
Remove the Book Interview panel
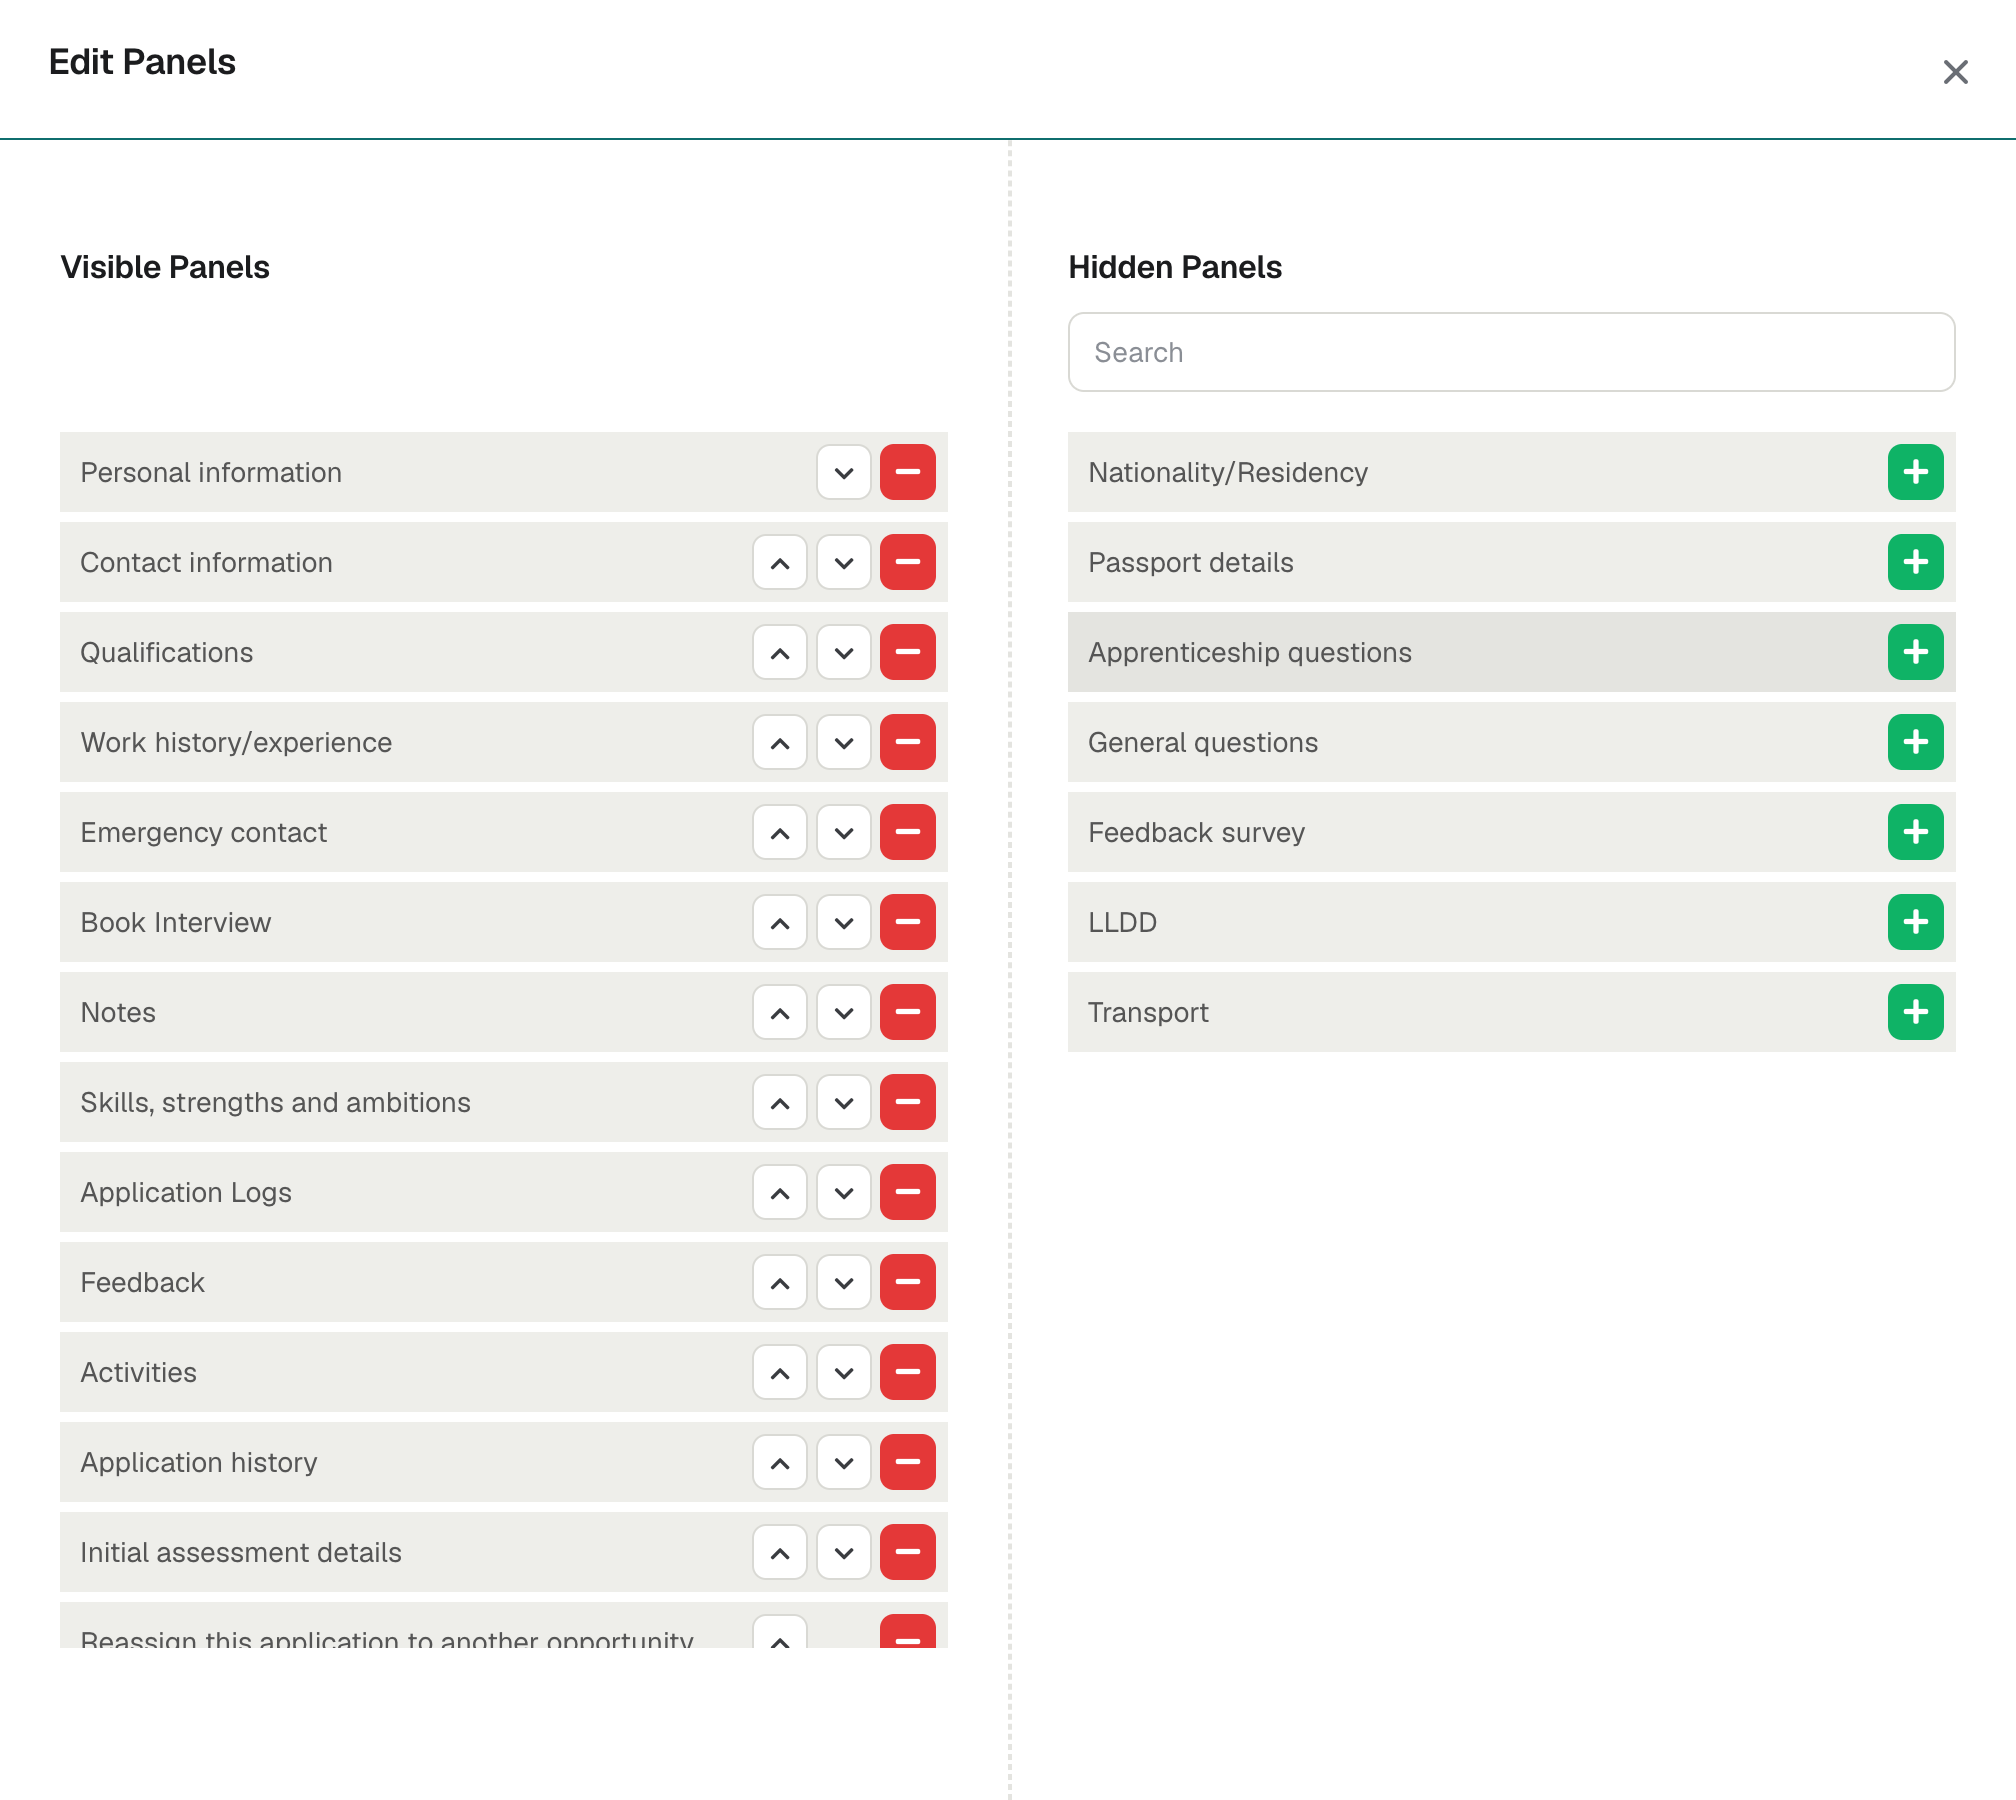(x=908, y=922)
